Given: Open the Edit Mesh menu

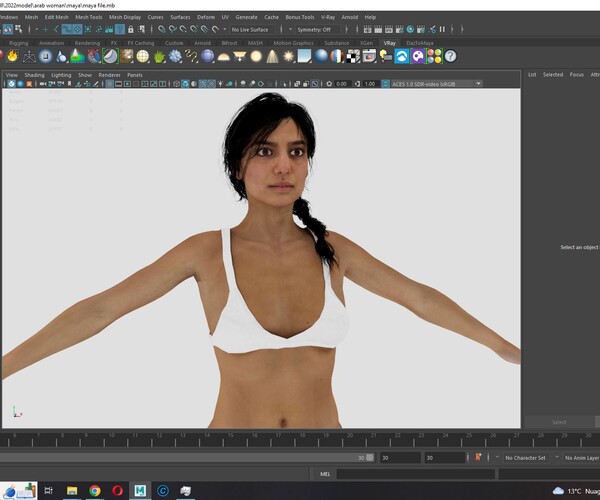Looking at the screenshot, I should [57, 17].
